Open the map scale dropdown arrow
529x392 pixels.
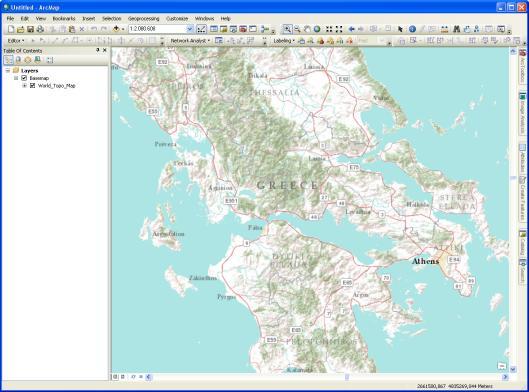tap(190, 29)
